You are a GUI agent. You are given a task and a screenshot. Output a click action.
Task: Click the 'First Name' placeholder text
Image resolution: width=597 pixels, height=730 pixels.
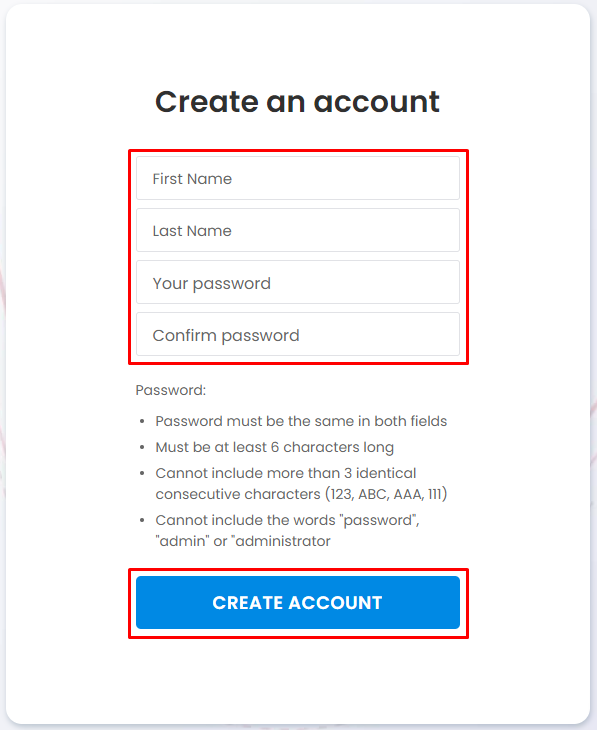[192, 179]
